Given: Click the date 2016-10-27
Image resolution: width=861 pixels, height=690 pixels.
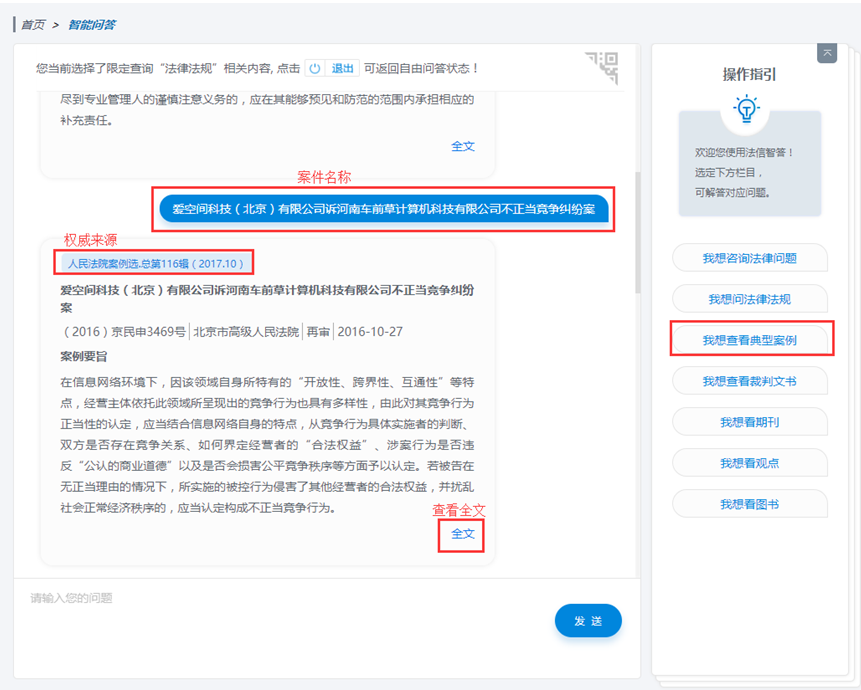Looking at the screenshot, I should pos(370,332).
